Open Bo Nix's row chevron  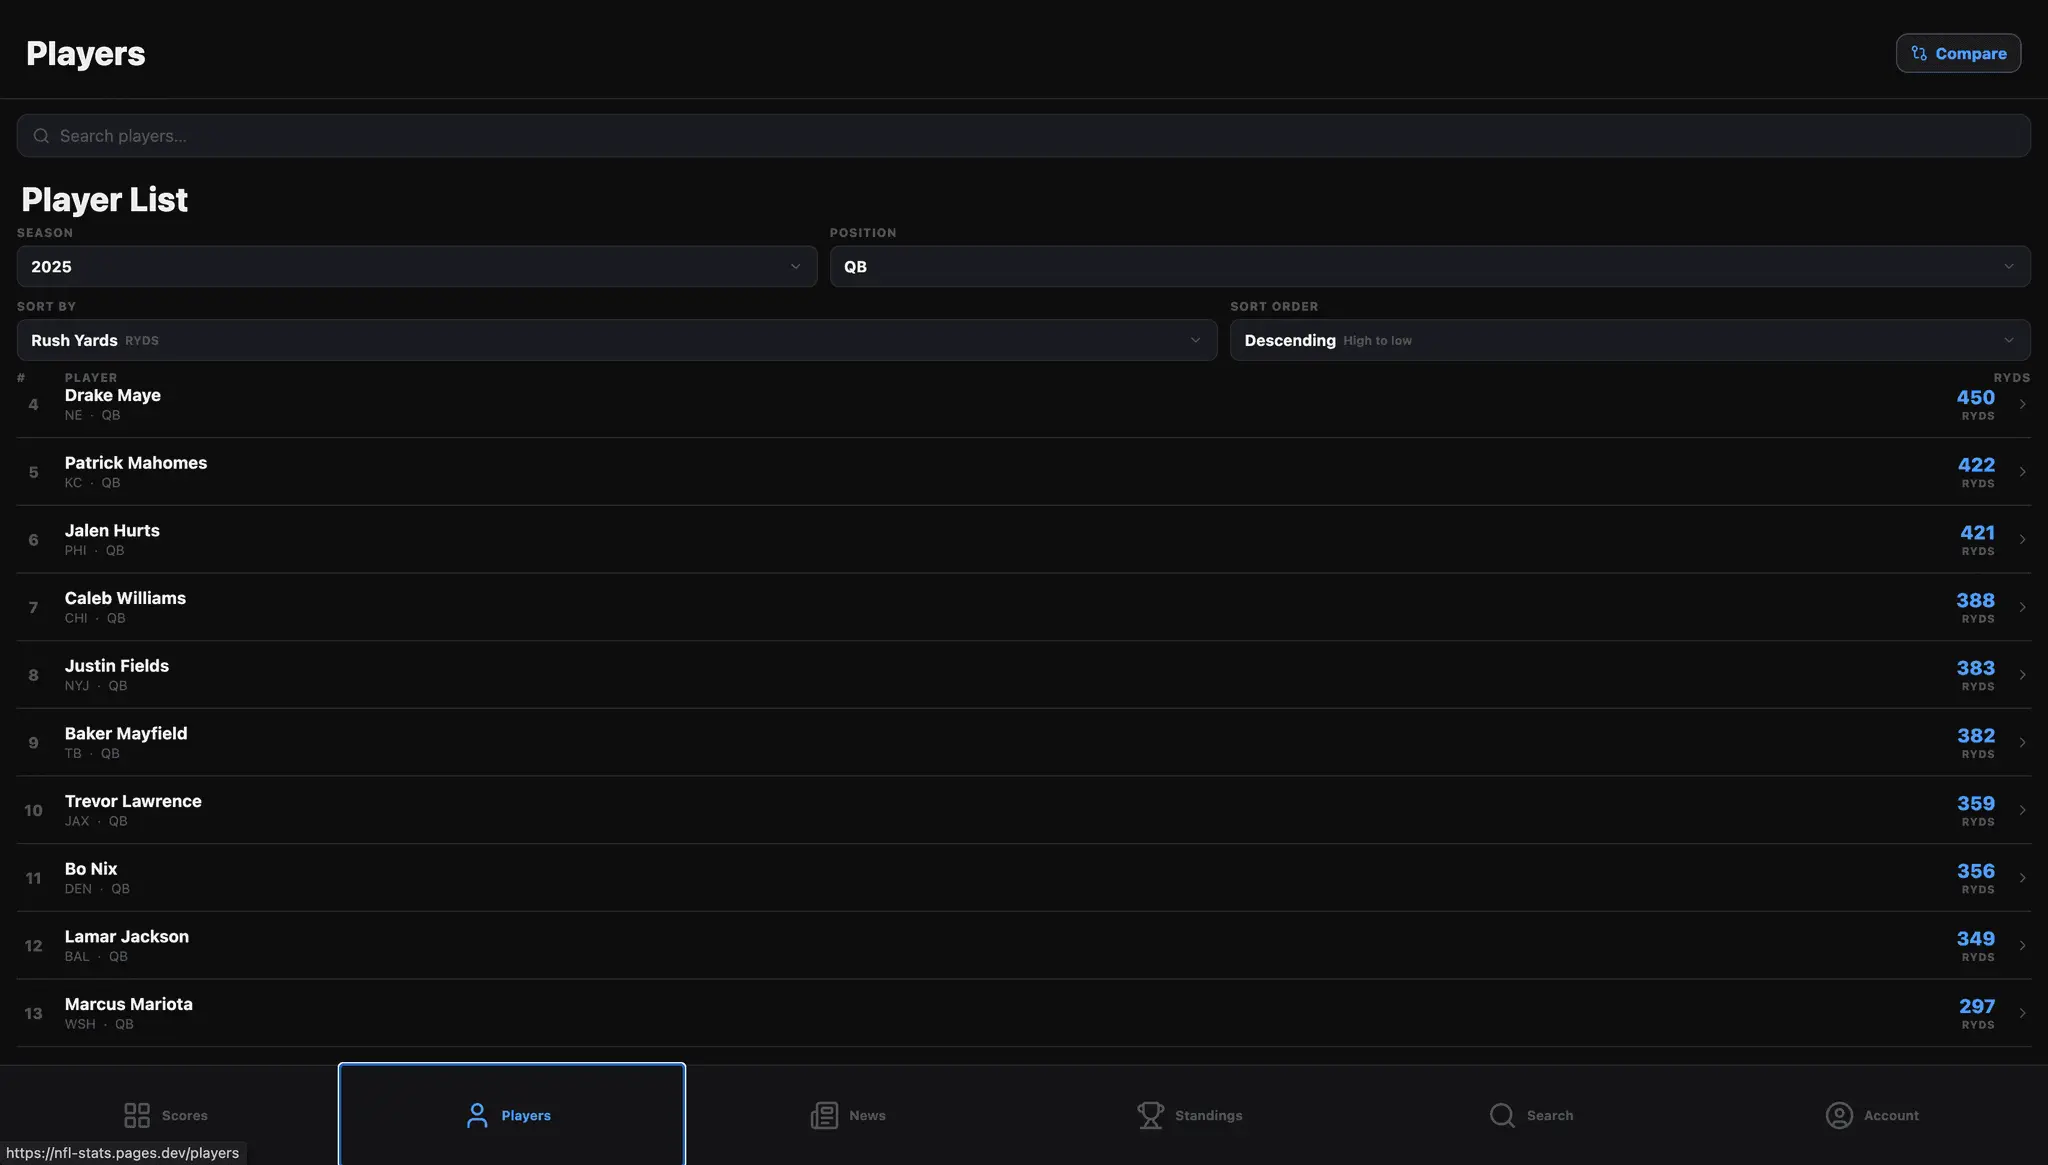[x=2022, y=878]
